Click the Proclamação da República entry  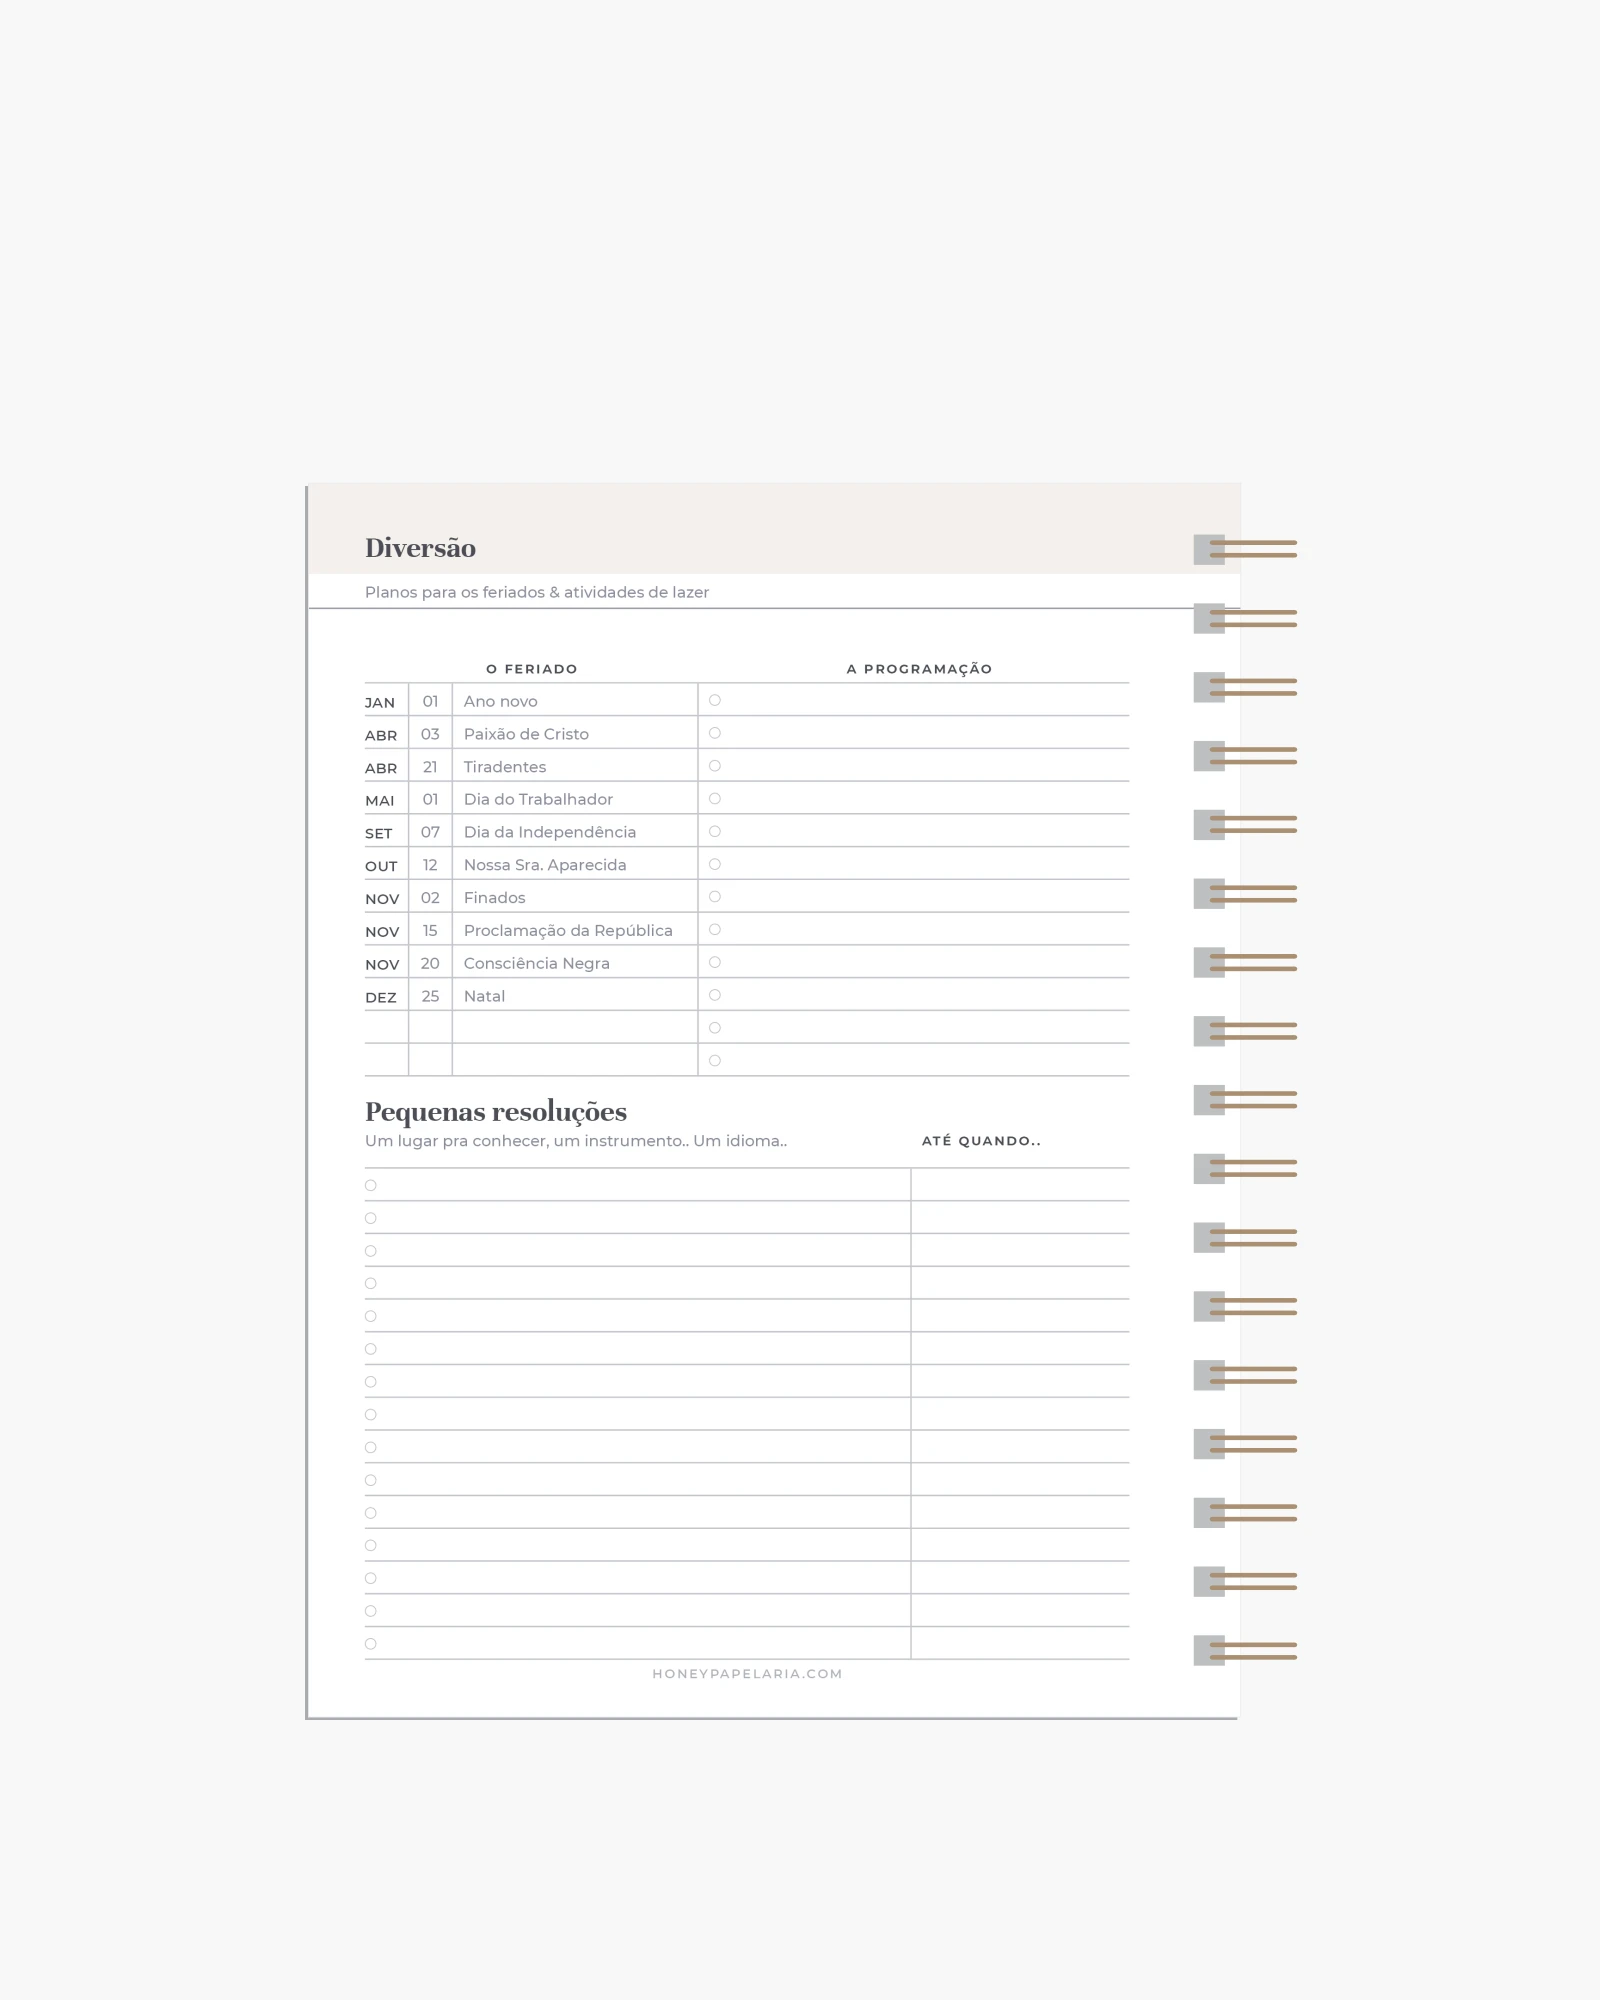pyautogui.click(x=568, y=931)
